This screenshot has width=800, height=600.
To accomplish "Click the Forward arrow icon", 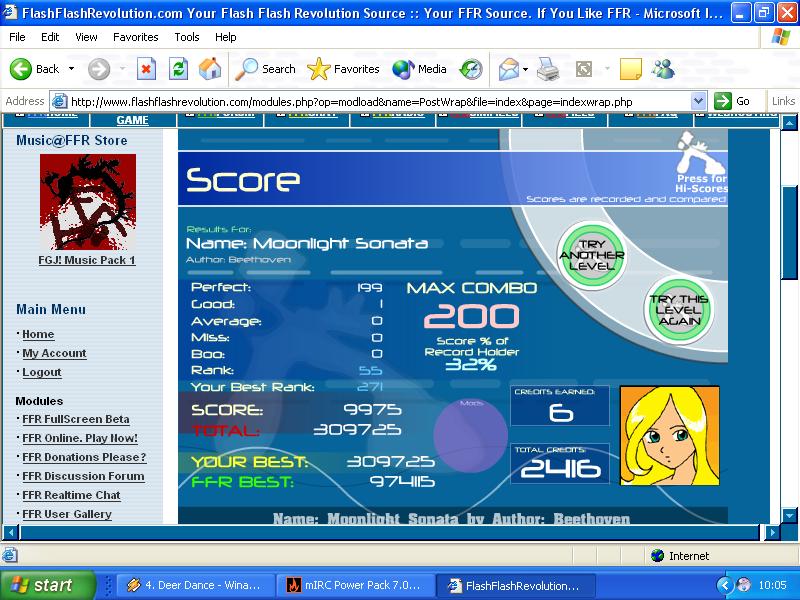I will tap(98, 69).
